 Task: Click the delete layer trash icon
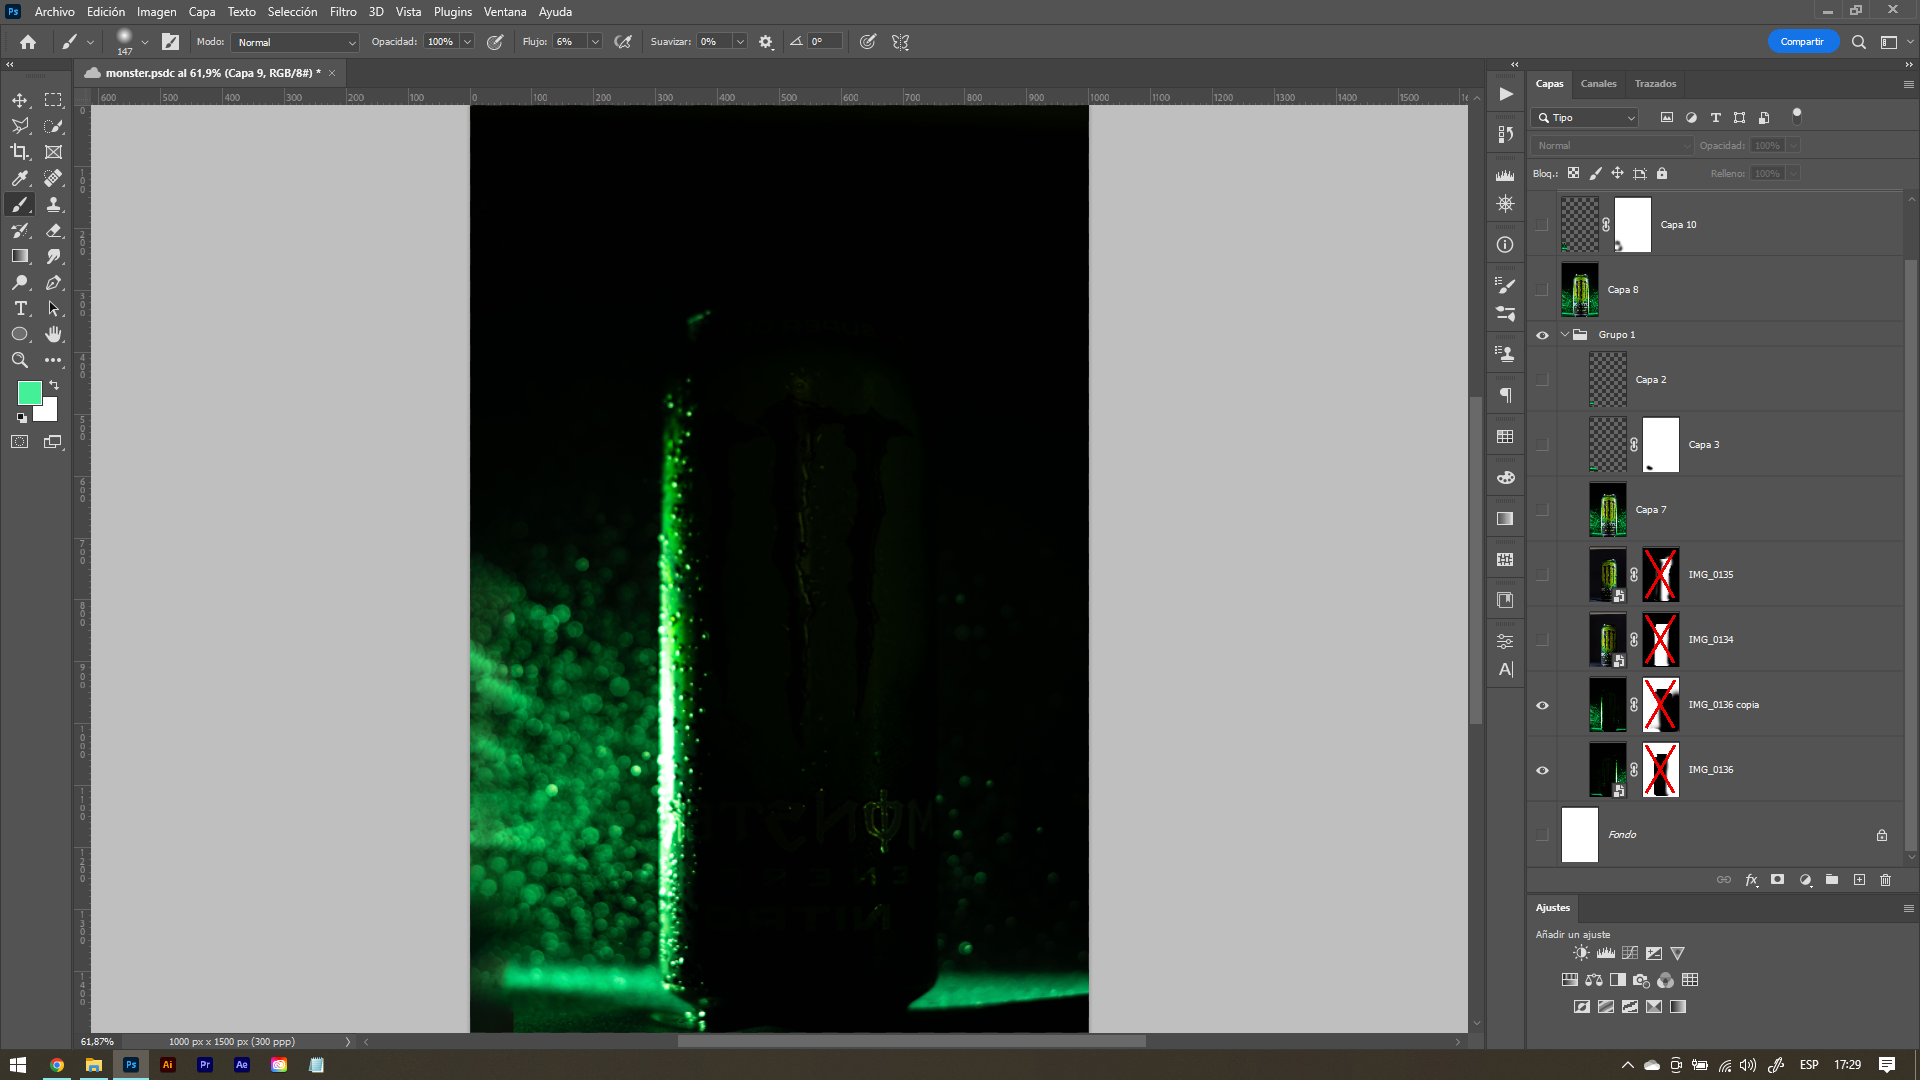(x=1885, y=880)
